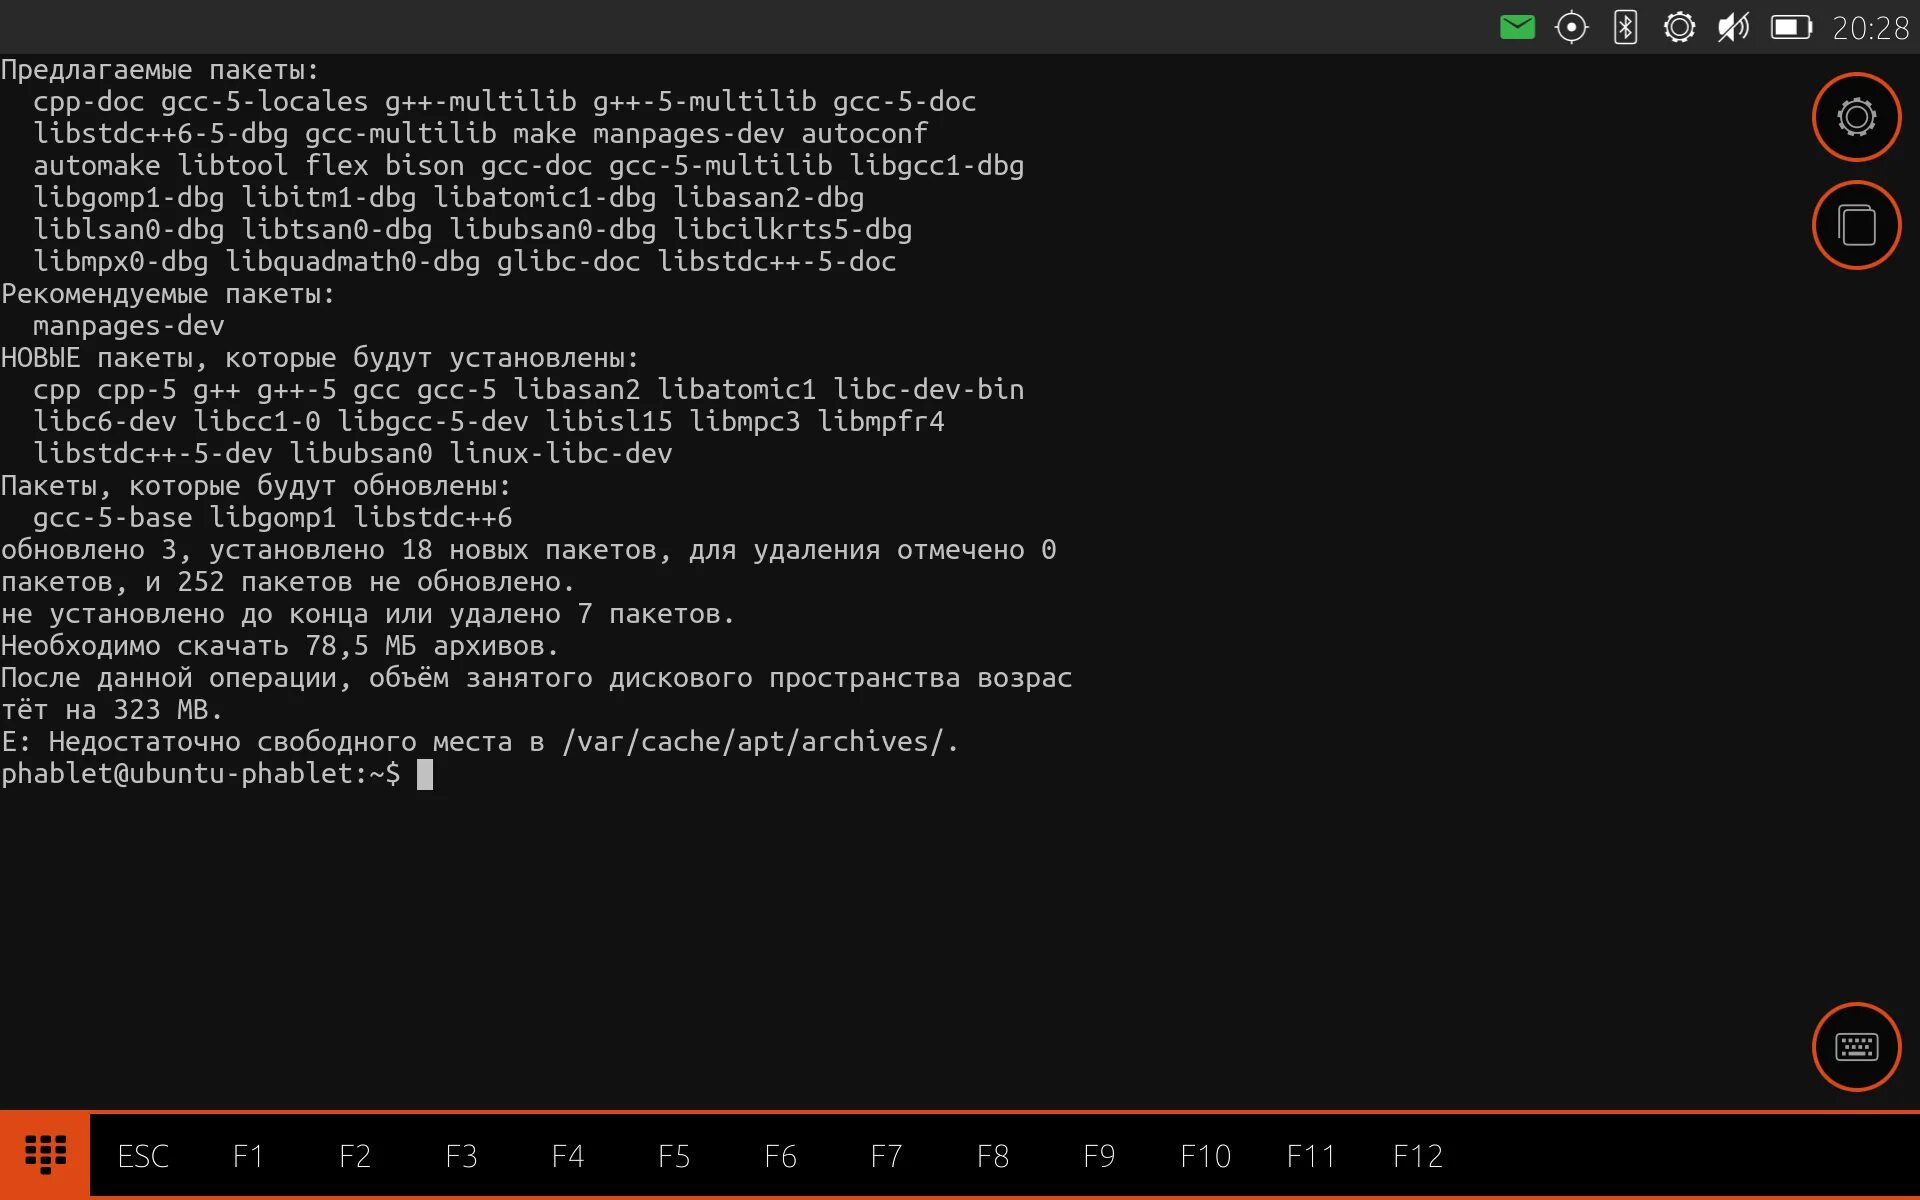
Task: Open the green mail notification indicator
Action: tap(1517, 27)
